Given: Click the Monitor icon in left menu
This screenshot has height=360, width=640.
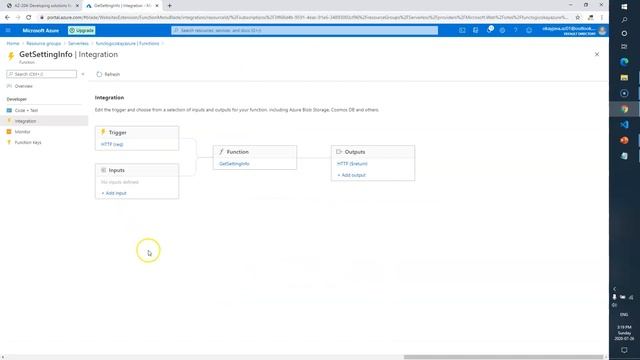Looking at the screenshot, I should coord(9,131).
